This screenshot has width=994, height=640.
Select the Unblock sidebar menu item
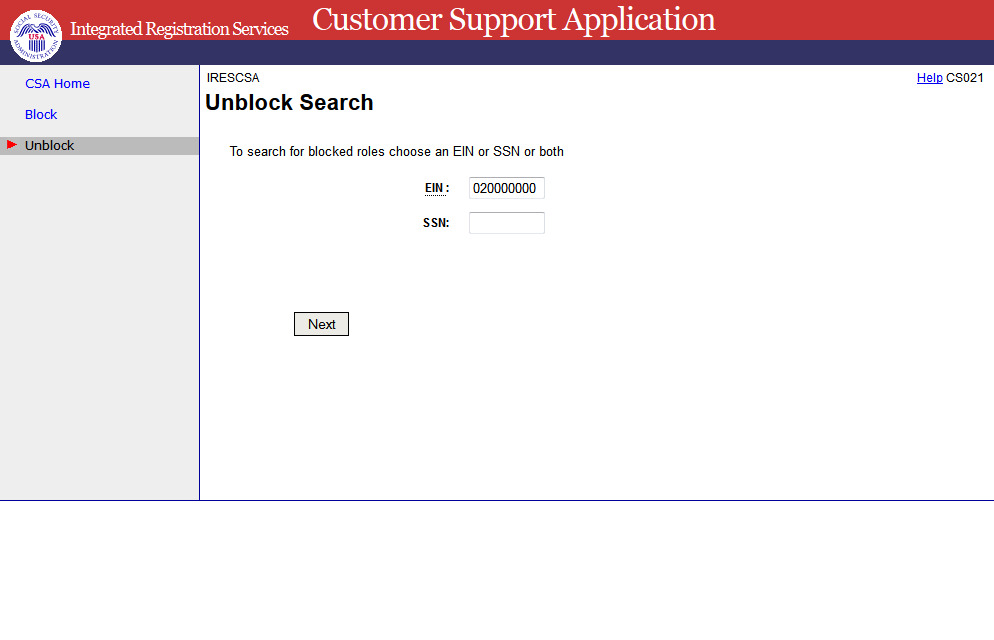[x=50, y=146]
